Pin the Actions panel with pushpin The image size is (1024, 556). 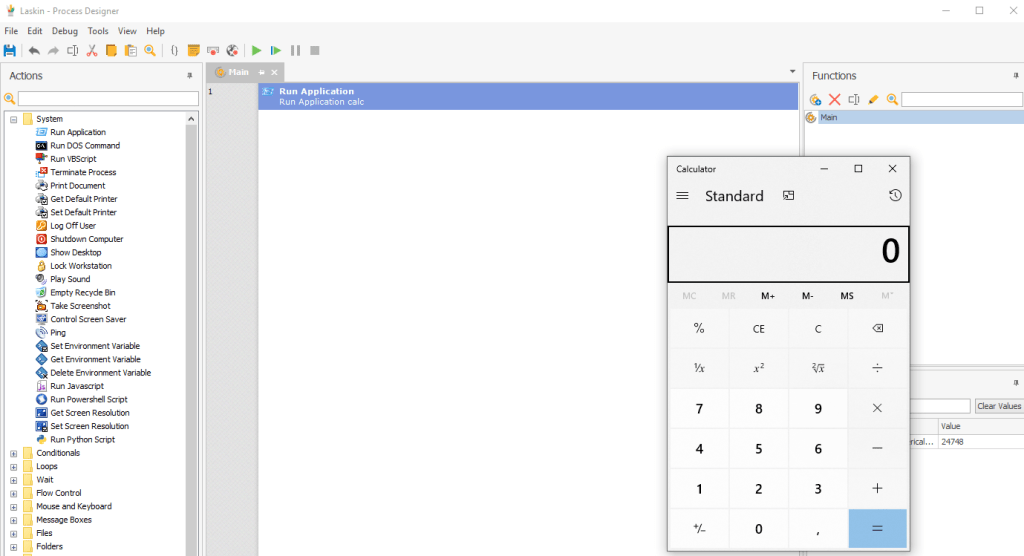(190, 76)
